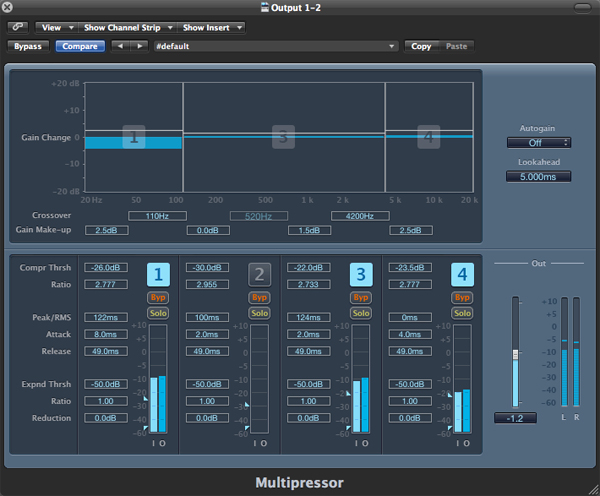Click band 2 Peak/RMS 100ms field
600x496 pixels.
point(207,317)
